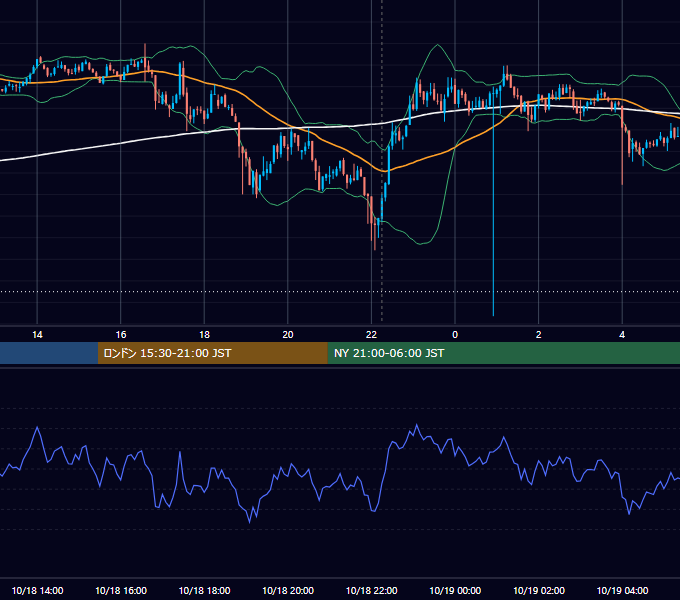This screenshot has width=680, height=600.
Task: Click the 10/18 14:00 date label
Action: click(37, 590)
